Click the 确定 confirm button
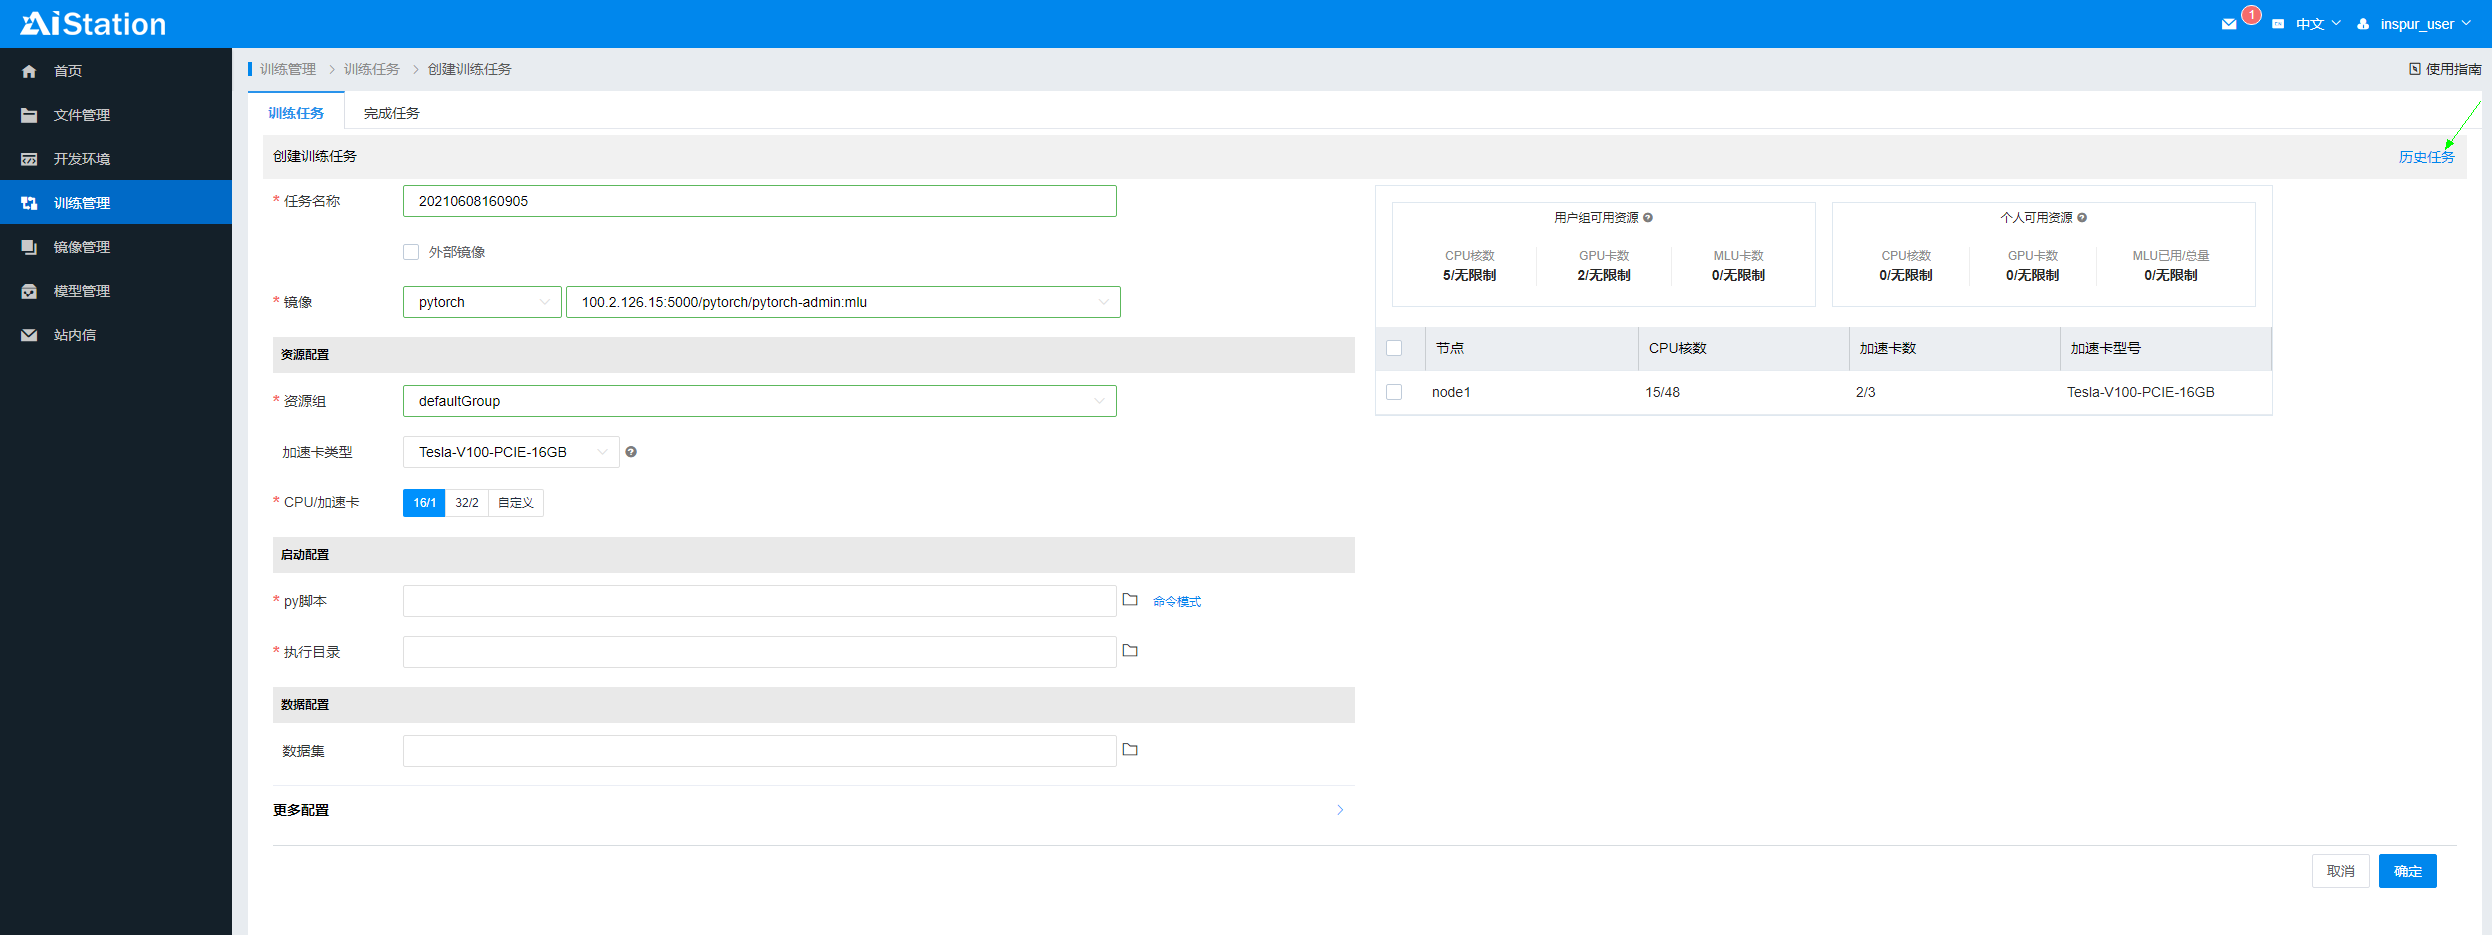 (x=2407, y=871)
